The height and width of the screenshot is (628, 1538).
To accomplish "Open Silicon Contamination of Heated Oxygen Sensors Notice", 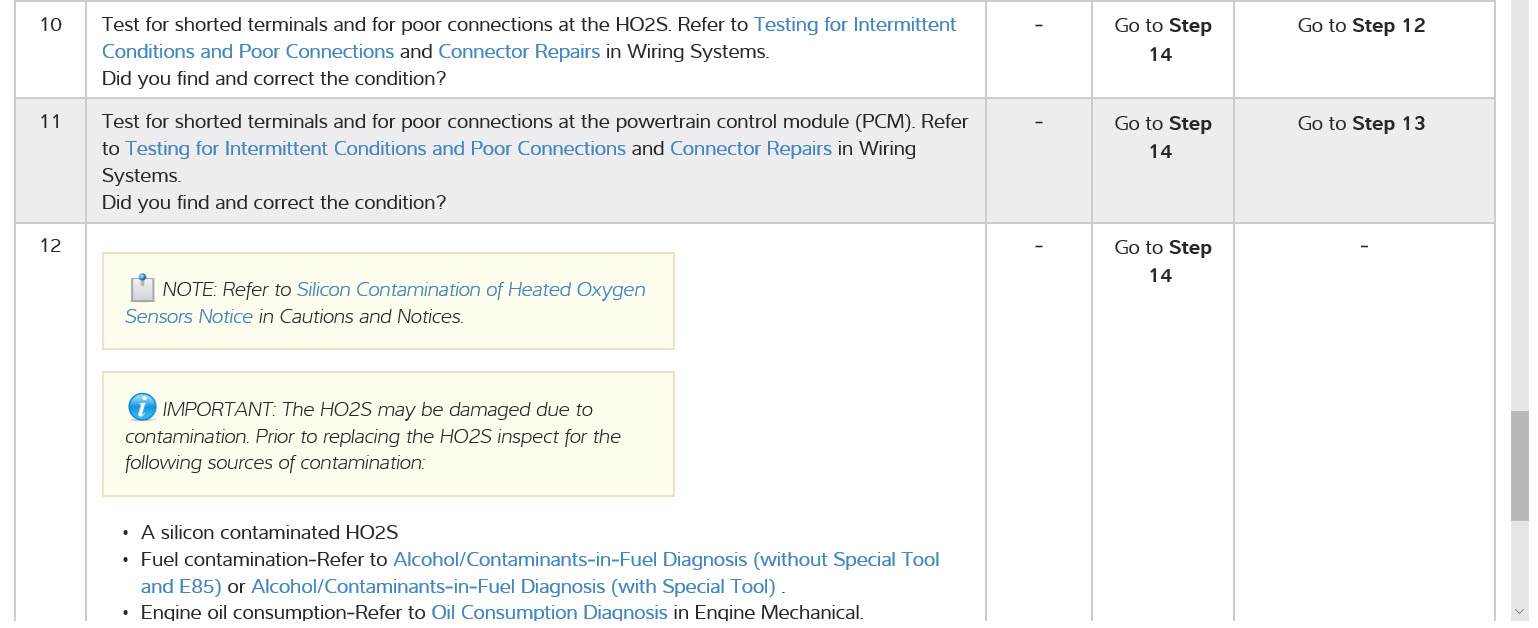I will (471, 290).
